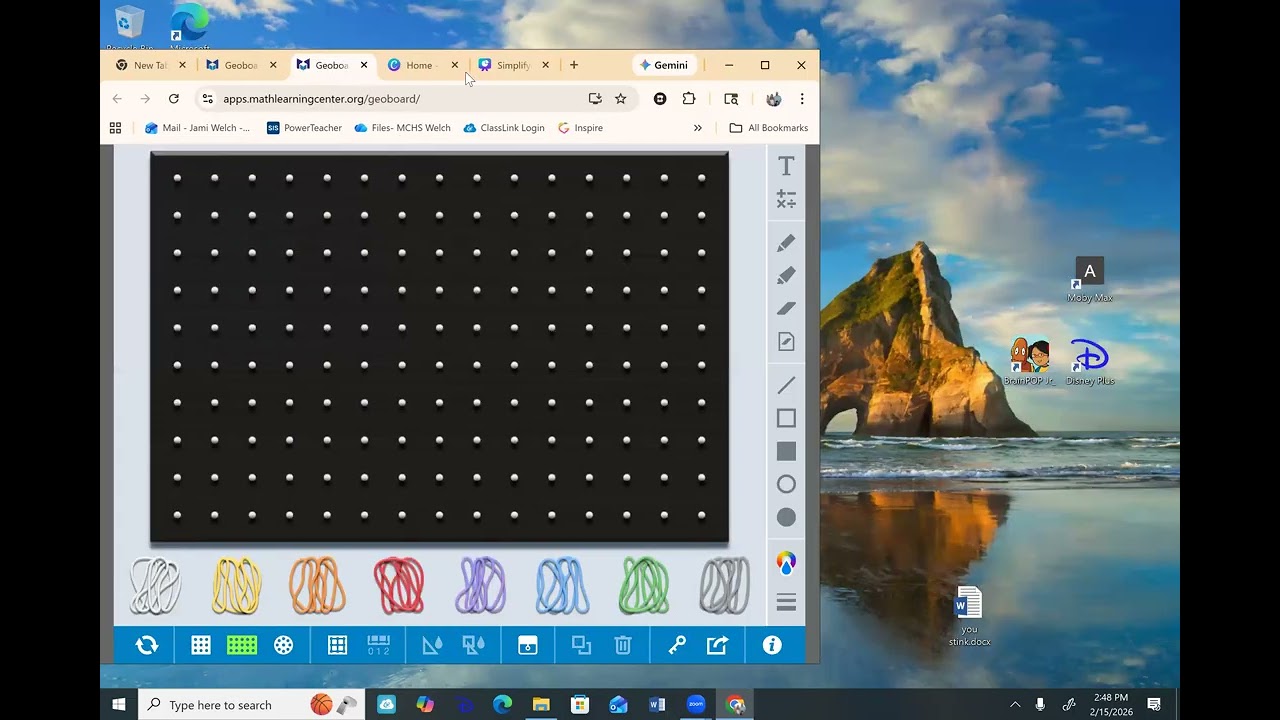
Task: Pick the yellow rubber band pile
Action: tap(237, 586)
